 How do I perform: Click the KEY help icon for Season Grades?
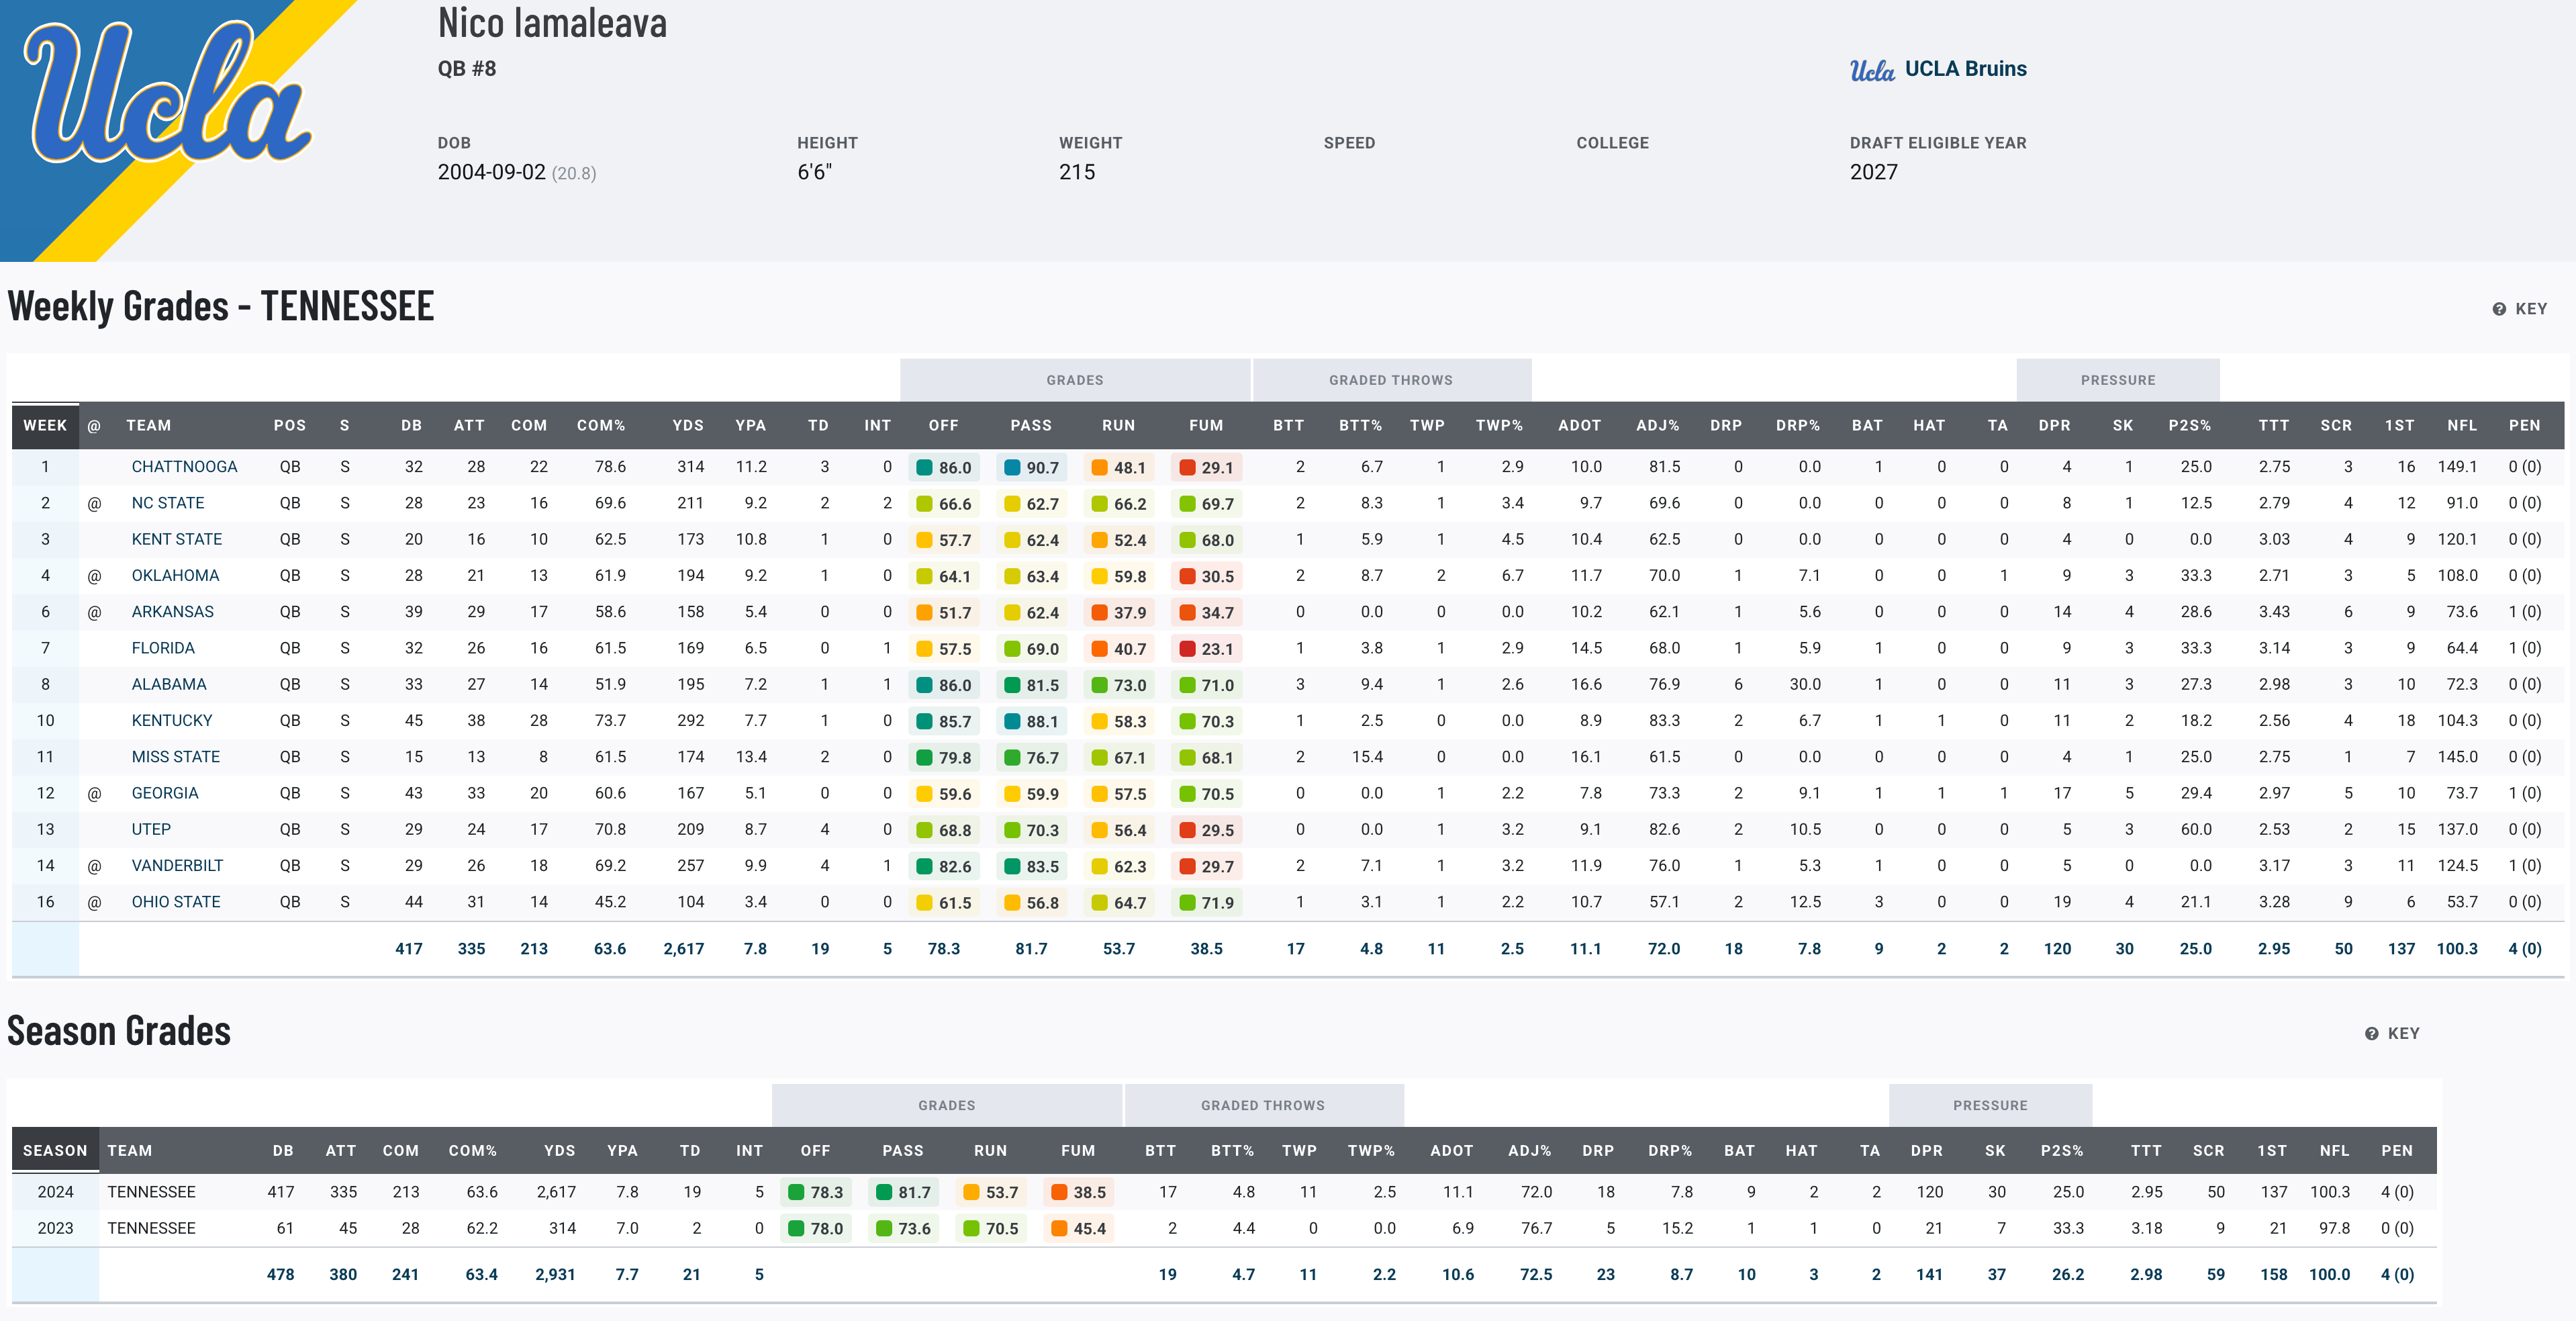coord(2371,1034)
